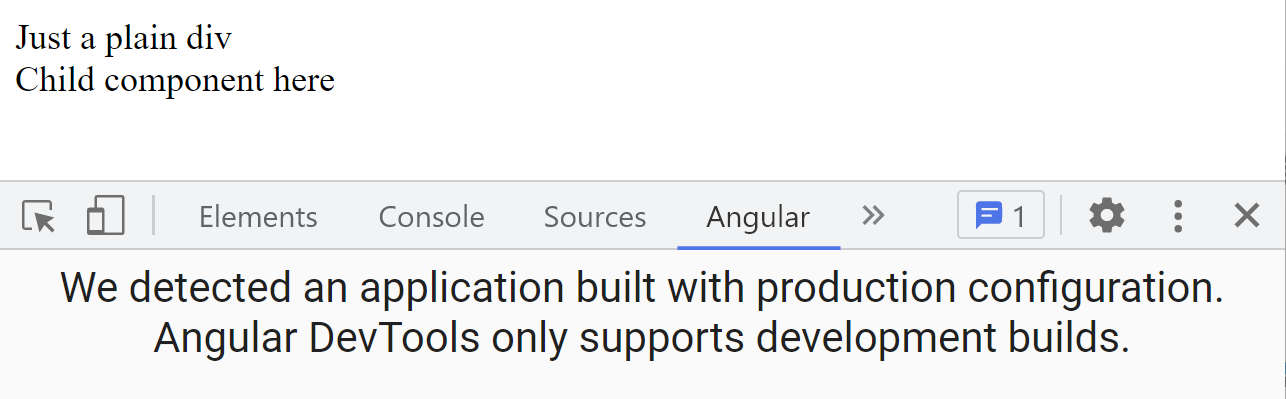Viewport: 1286px width, 399px height.
Task: Click the empty area below the Angular message
Action: pyautogui.click(x=642, y=382)
